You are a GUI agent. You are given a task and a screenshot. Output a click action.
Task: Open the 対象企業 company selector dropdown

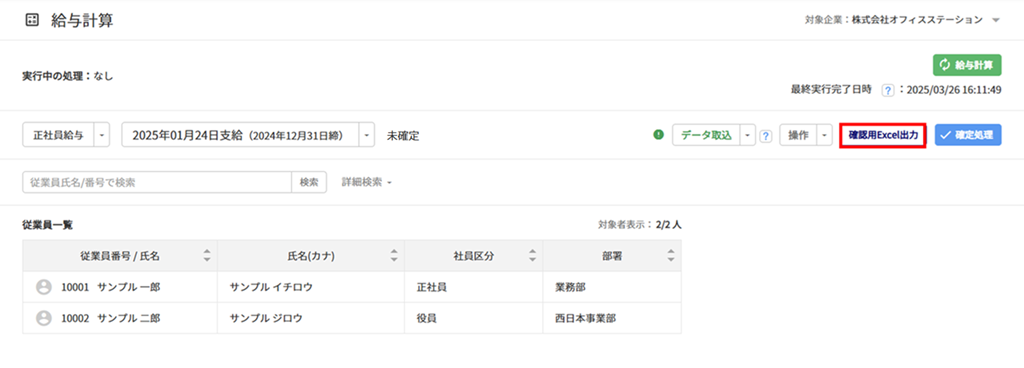996,20
